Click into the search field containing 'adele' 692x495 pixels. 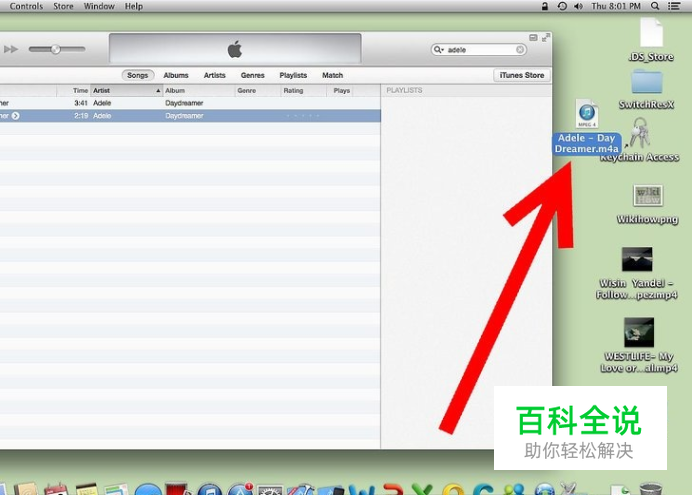(480, 49)
